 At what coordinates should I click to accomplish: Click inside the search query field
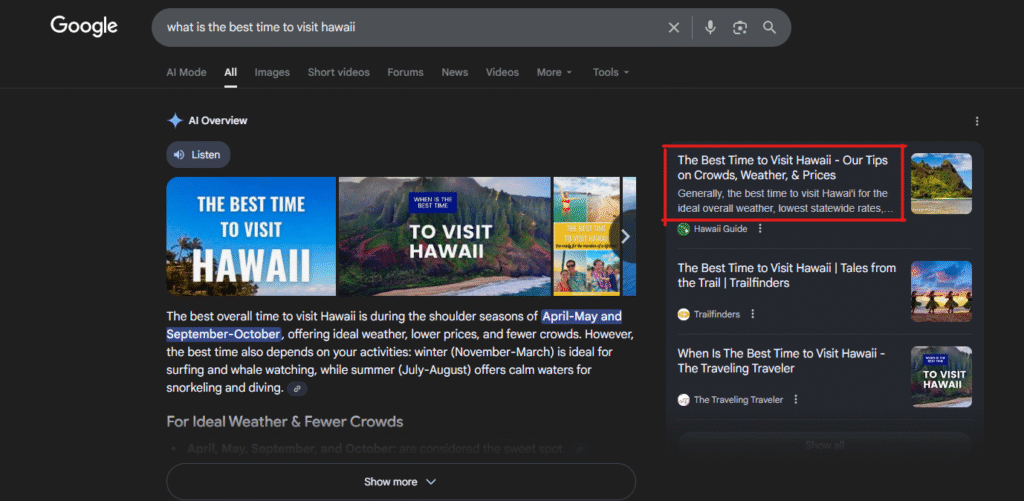point(411,27)
